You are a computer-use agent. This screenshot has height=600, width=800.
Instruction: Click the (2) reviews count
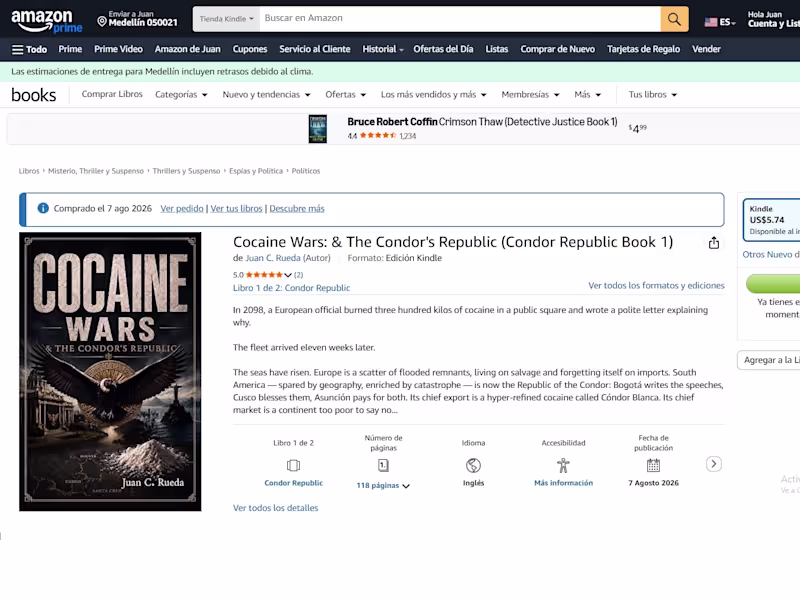tap(298, 275)
